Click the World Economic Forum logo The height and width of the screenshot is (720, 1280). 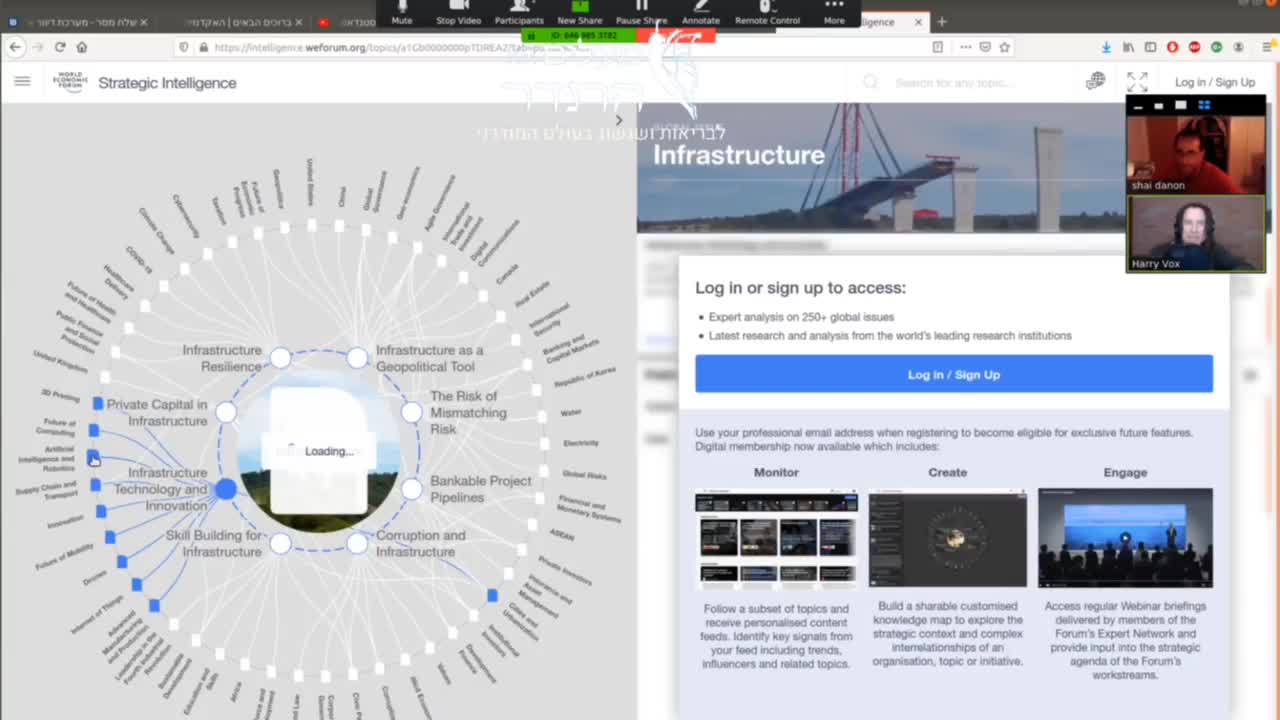coord(70,82)
